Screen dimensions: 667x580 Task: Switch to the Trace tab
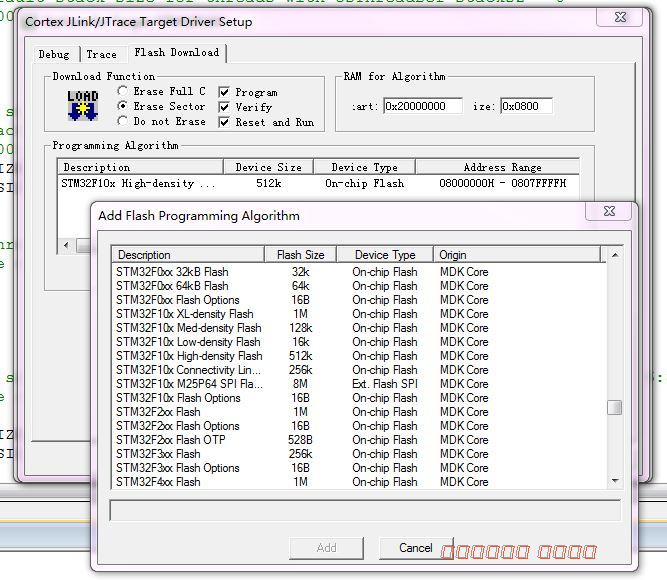(101, 54)
